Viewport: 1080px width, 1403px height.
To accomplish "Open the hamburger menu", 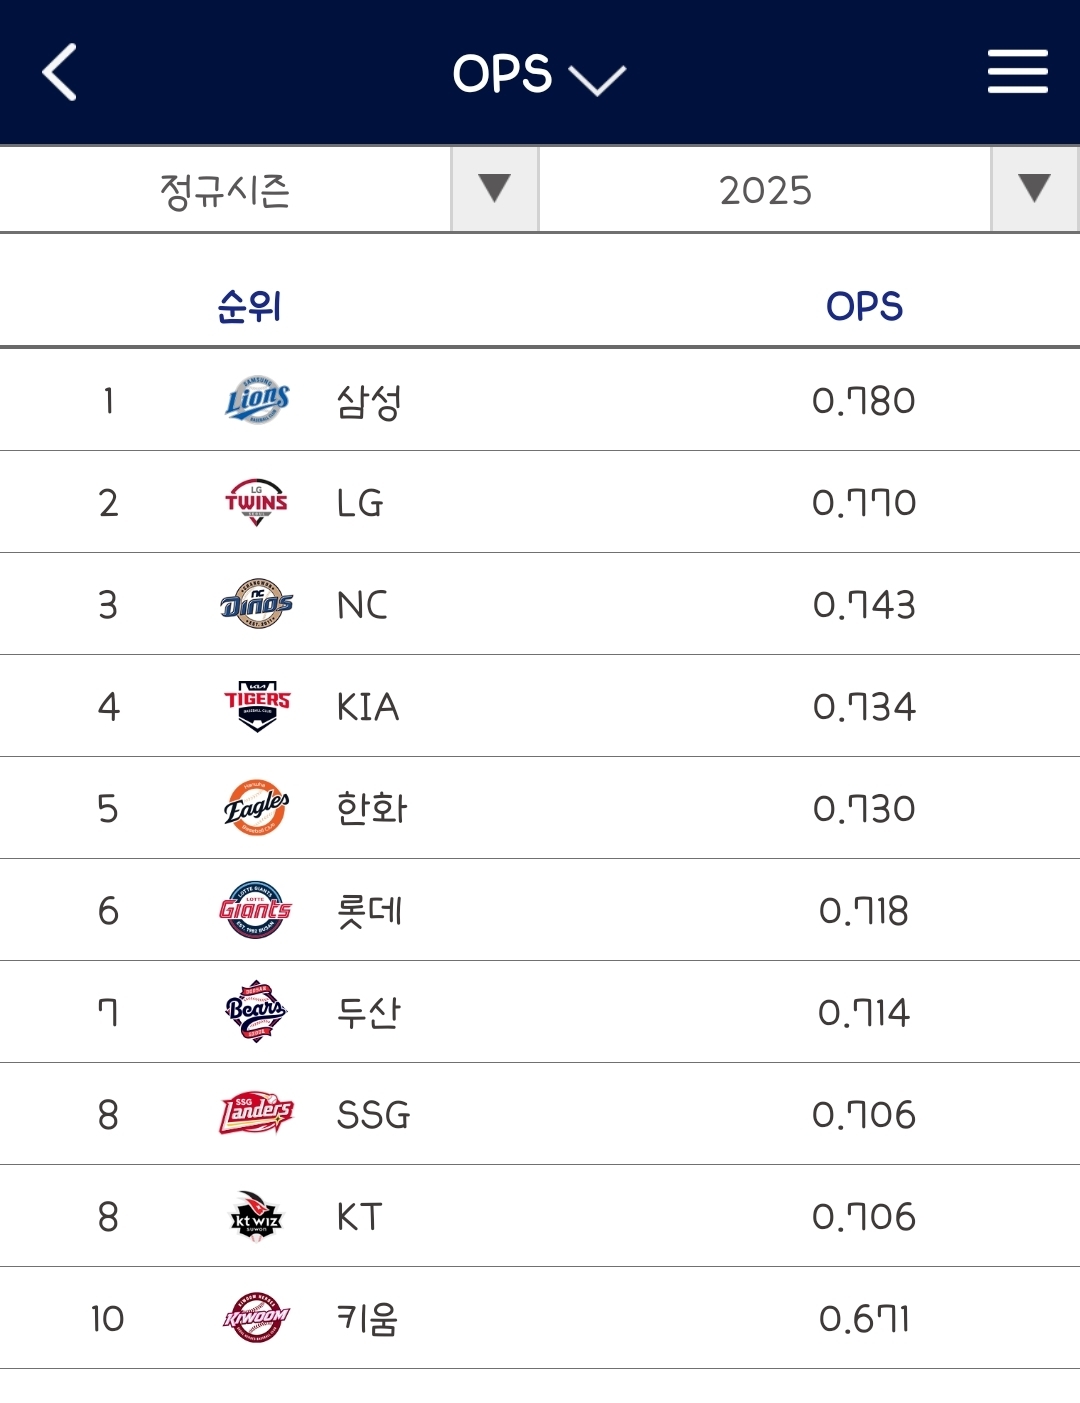I will click(x=1017, y=72).
